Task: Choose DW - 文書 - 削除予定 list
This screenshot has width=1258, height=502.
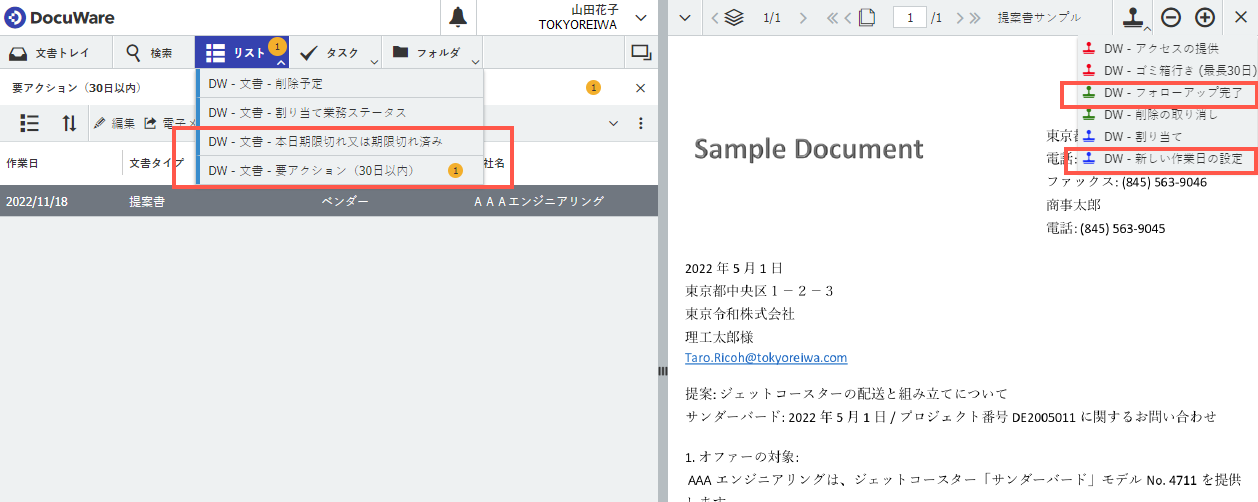Action: pos(340,83)
